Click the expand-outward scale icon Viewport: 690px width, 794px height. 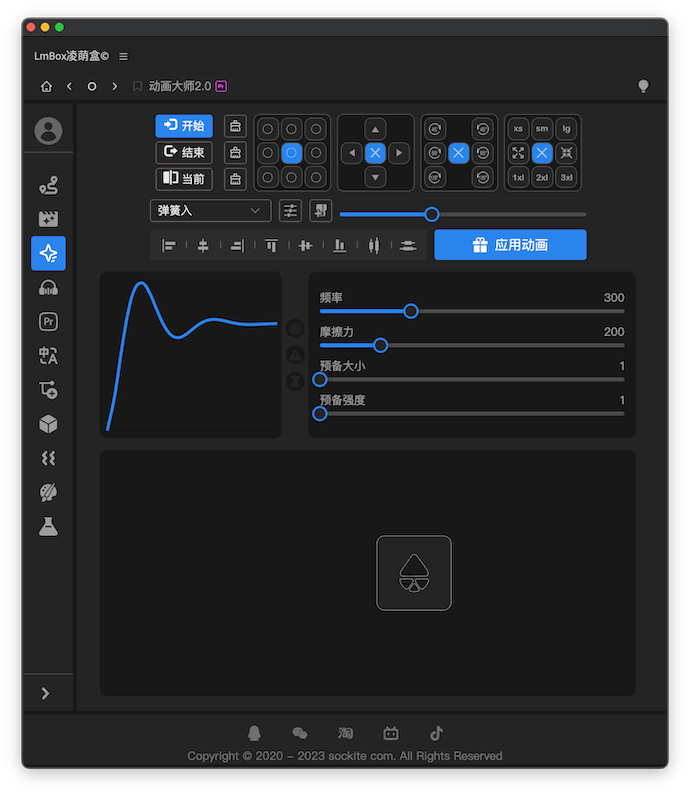point(518,153)
